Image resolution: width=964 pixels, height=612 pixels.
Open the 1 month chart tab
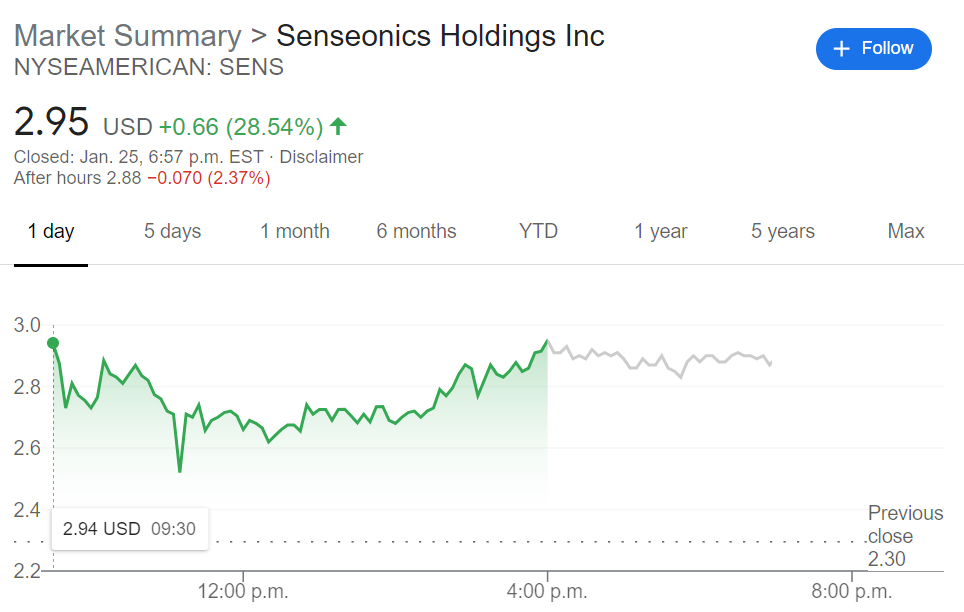(295, 232)
